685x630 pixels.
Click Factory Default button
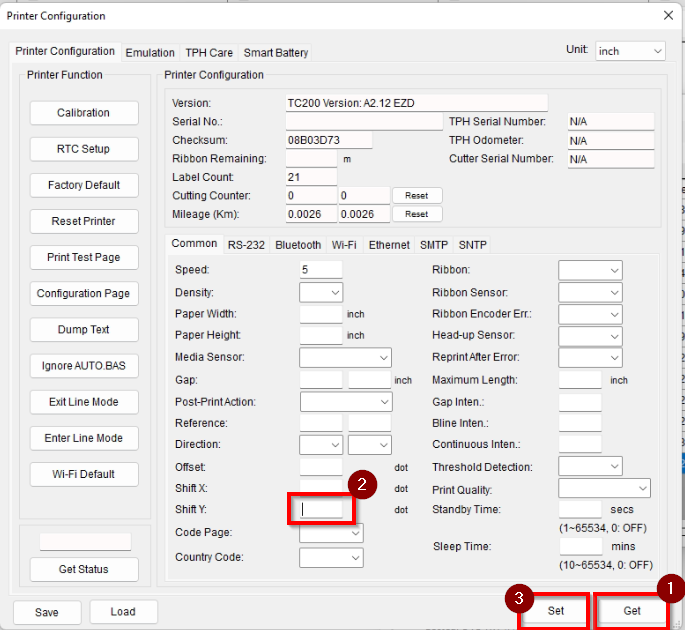(83, 185)
